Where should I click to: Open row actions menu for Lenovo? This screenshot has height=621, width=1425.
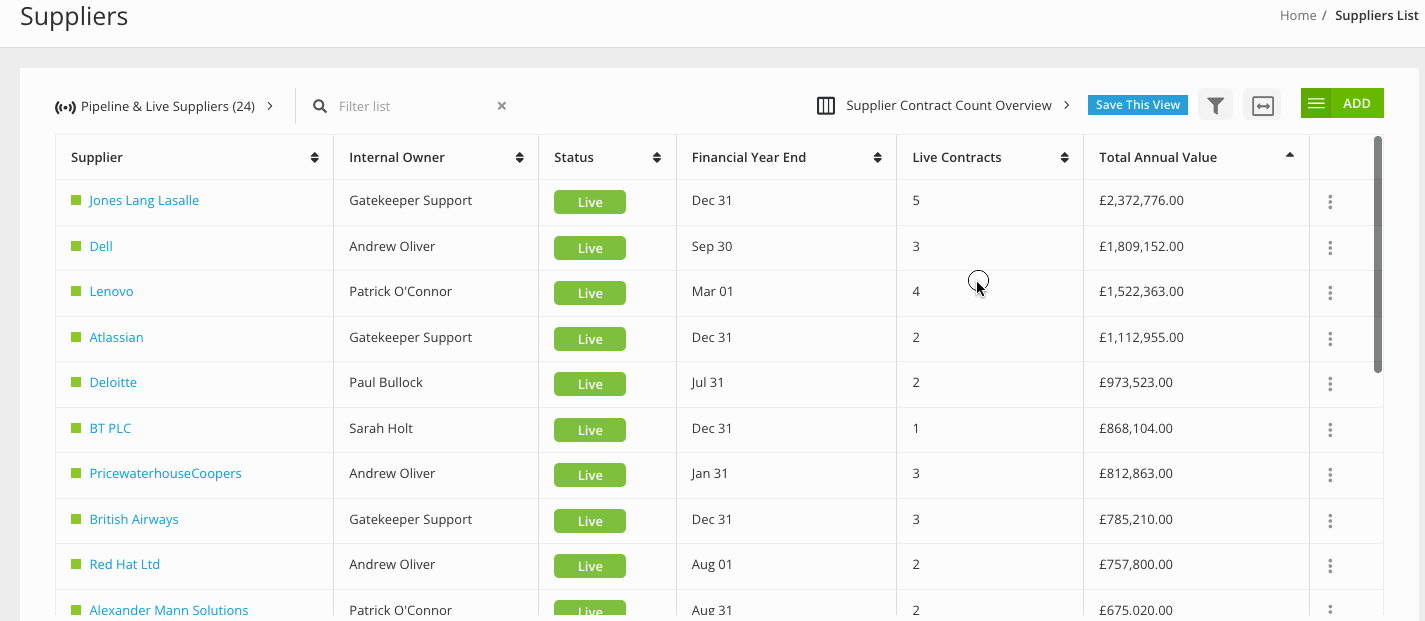coord(1330,293)
